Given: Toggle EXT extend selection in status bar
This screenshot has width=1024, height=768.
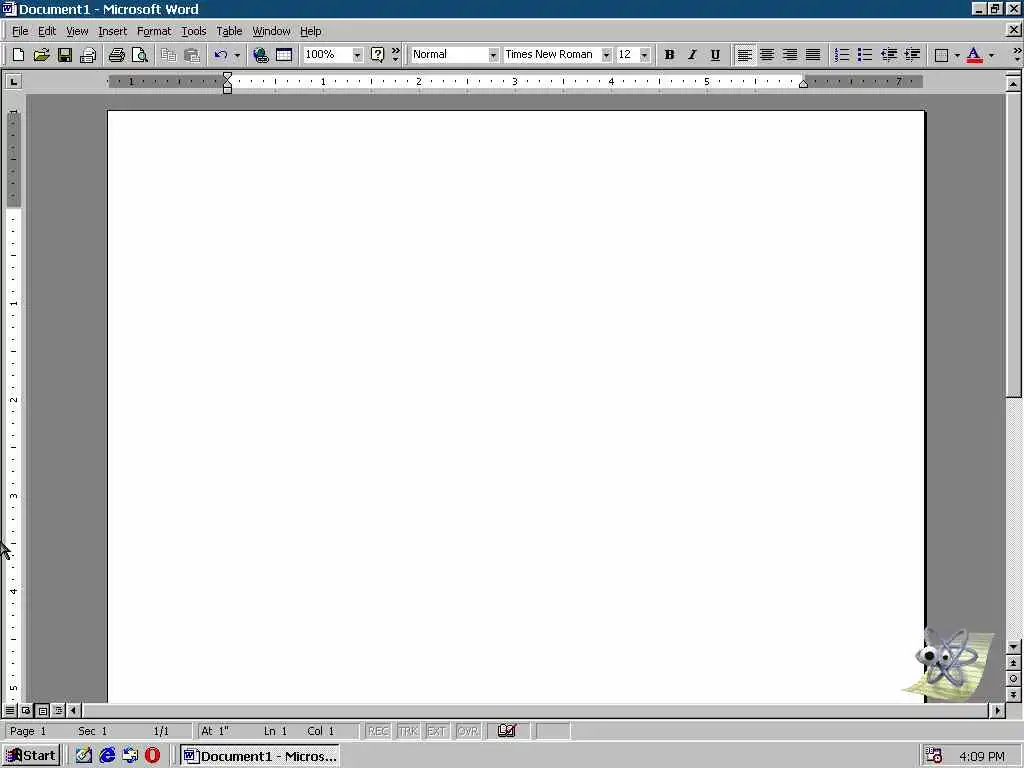Looking at the screenshot, I should 437,731.
